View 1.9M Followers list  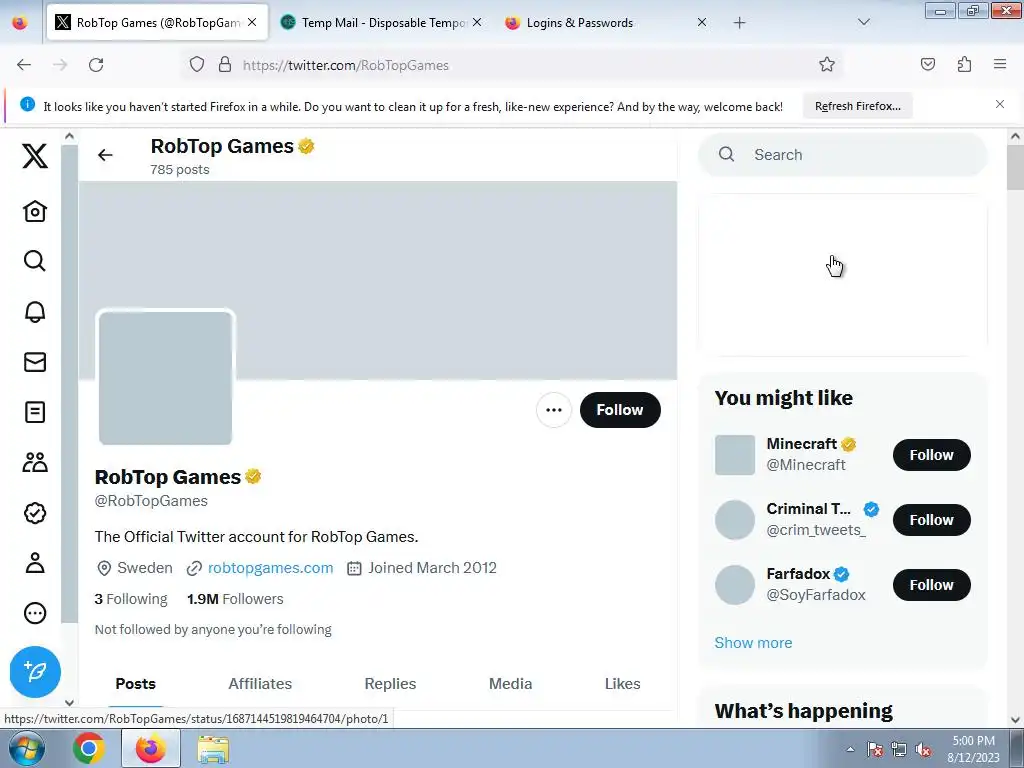(x=235, y=599)
